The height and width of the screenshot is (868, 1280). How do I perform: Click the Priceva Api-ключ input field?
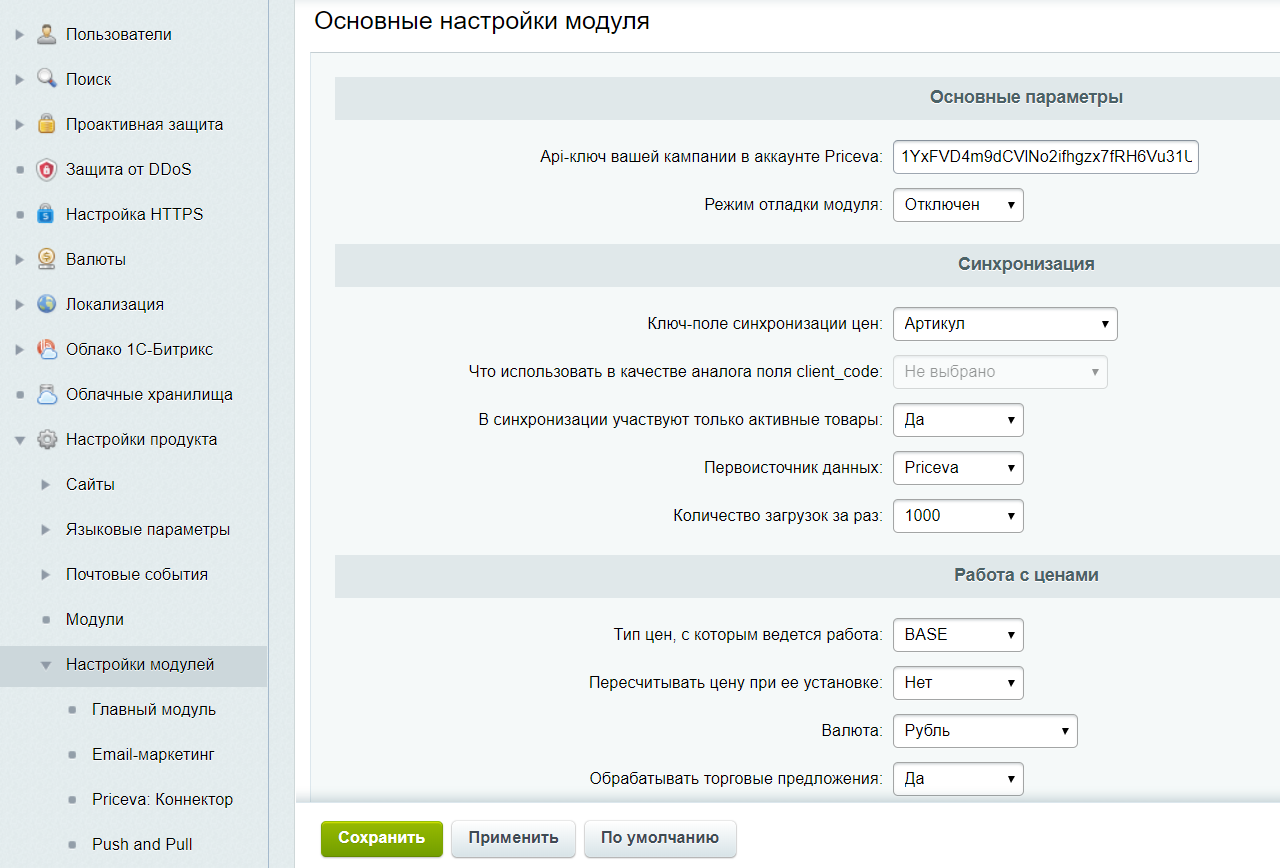[1045, 157]
